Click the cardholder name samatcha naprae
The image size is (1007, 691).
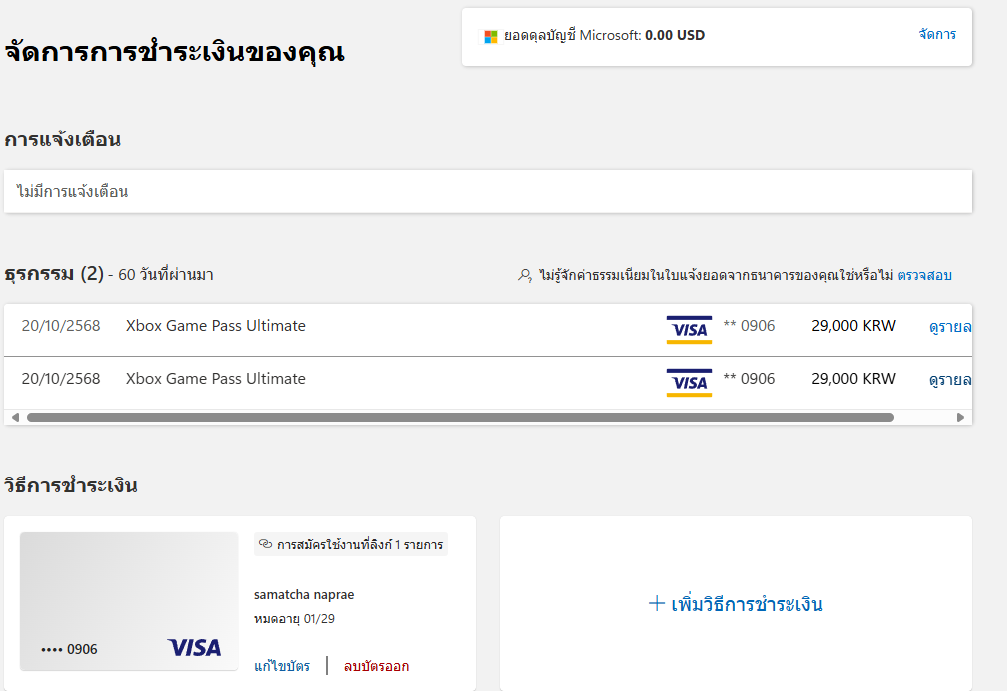[x=304, y=595]
